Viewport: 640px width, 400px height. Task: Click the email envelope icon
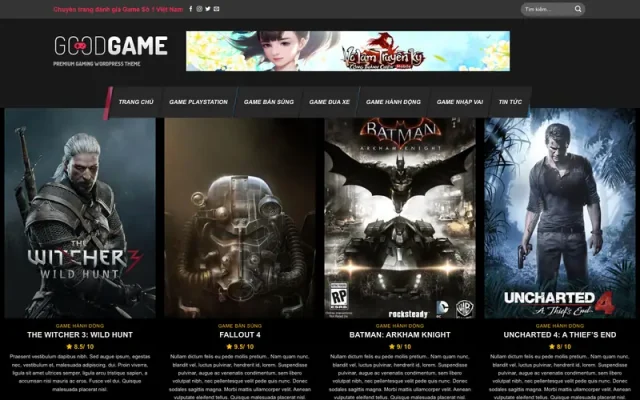(x=216, y=9)
